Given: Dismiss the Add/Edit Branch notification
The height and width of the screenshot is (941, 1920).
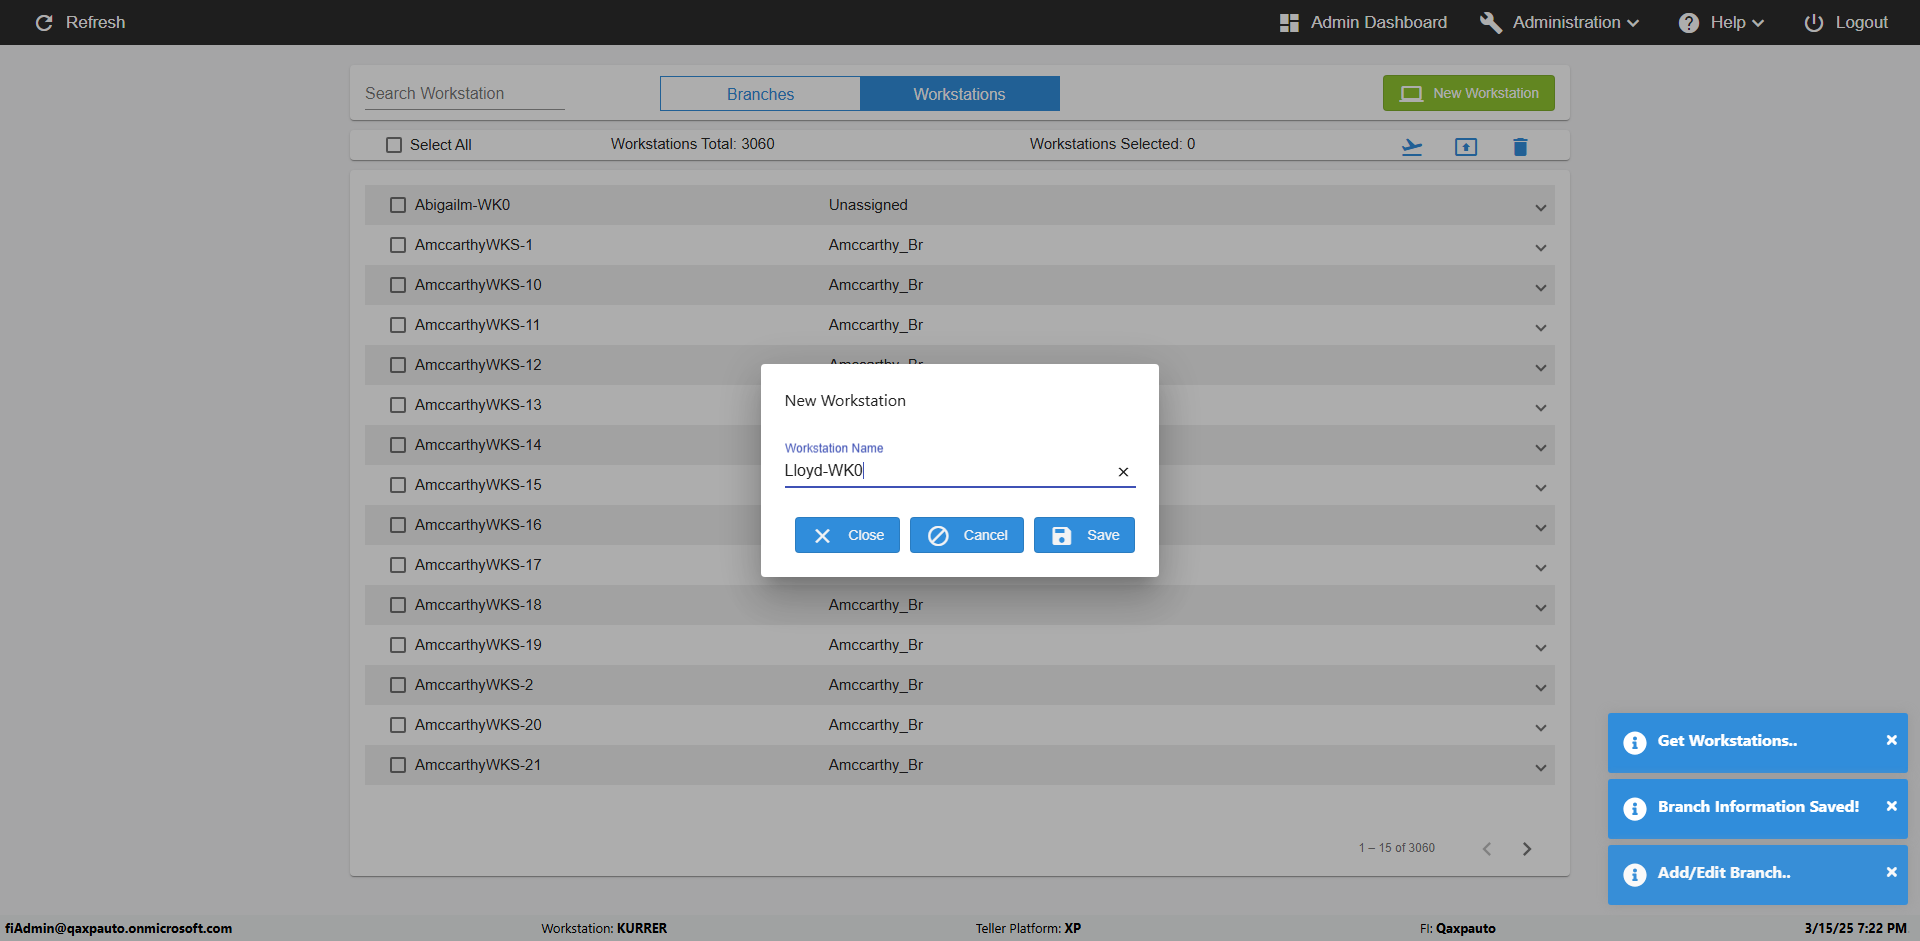Looking at the screenshot, I should click(x=1891, y=872).
